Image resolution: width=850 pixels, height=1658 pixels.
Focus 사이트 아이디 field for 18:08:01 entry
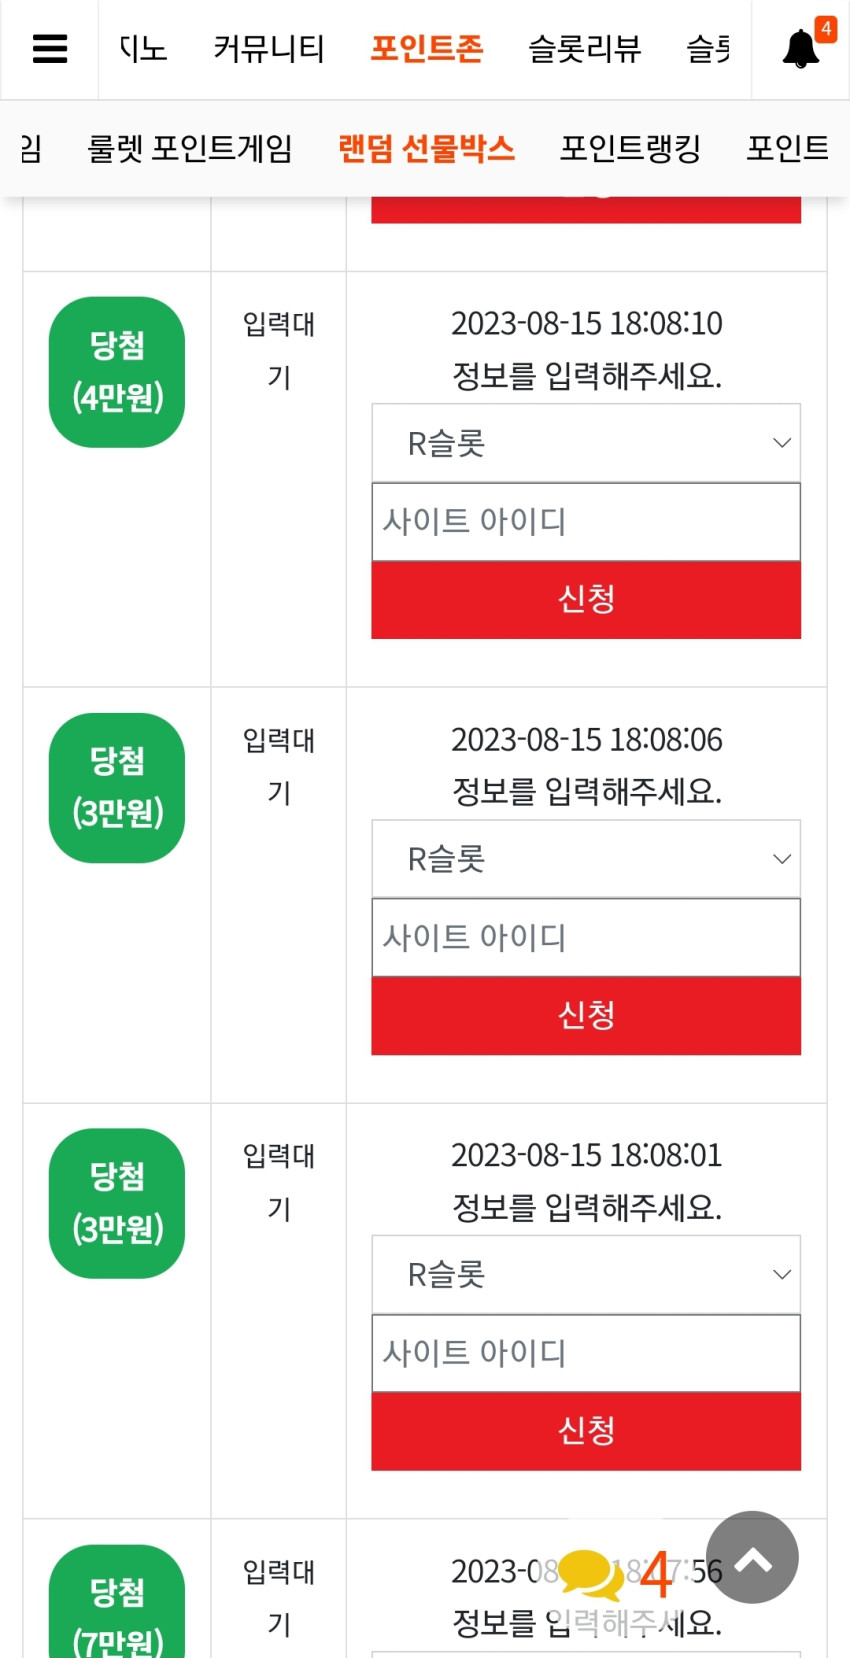[586, 1353]
